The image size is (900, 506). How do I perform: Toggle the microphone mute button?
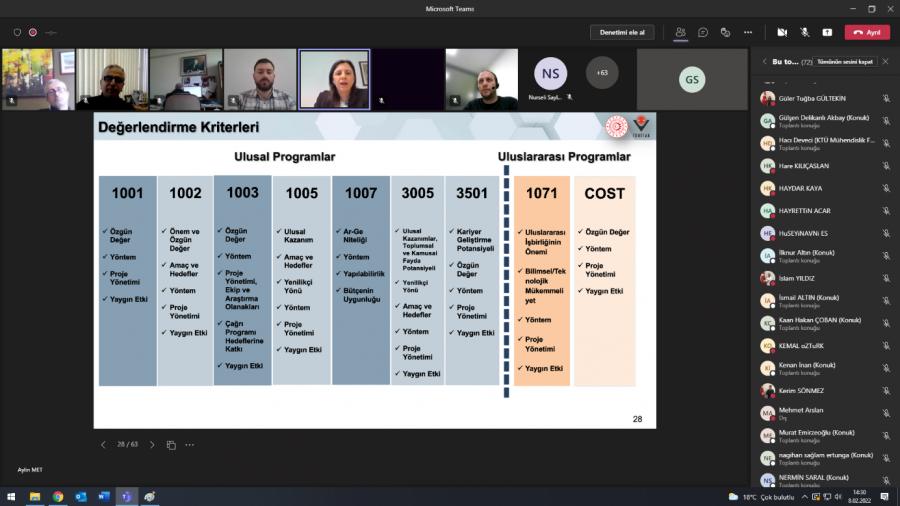point(805,32)
